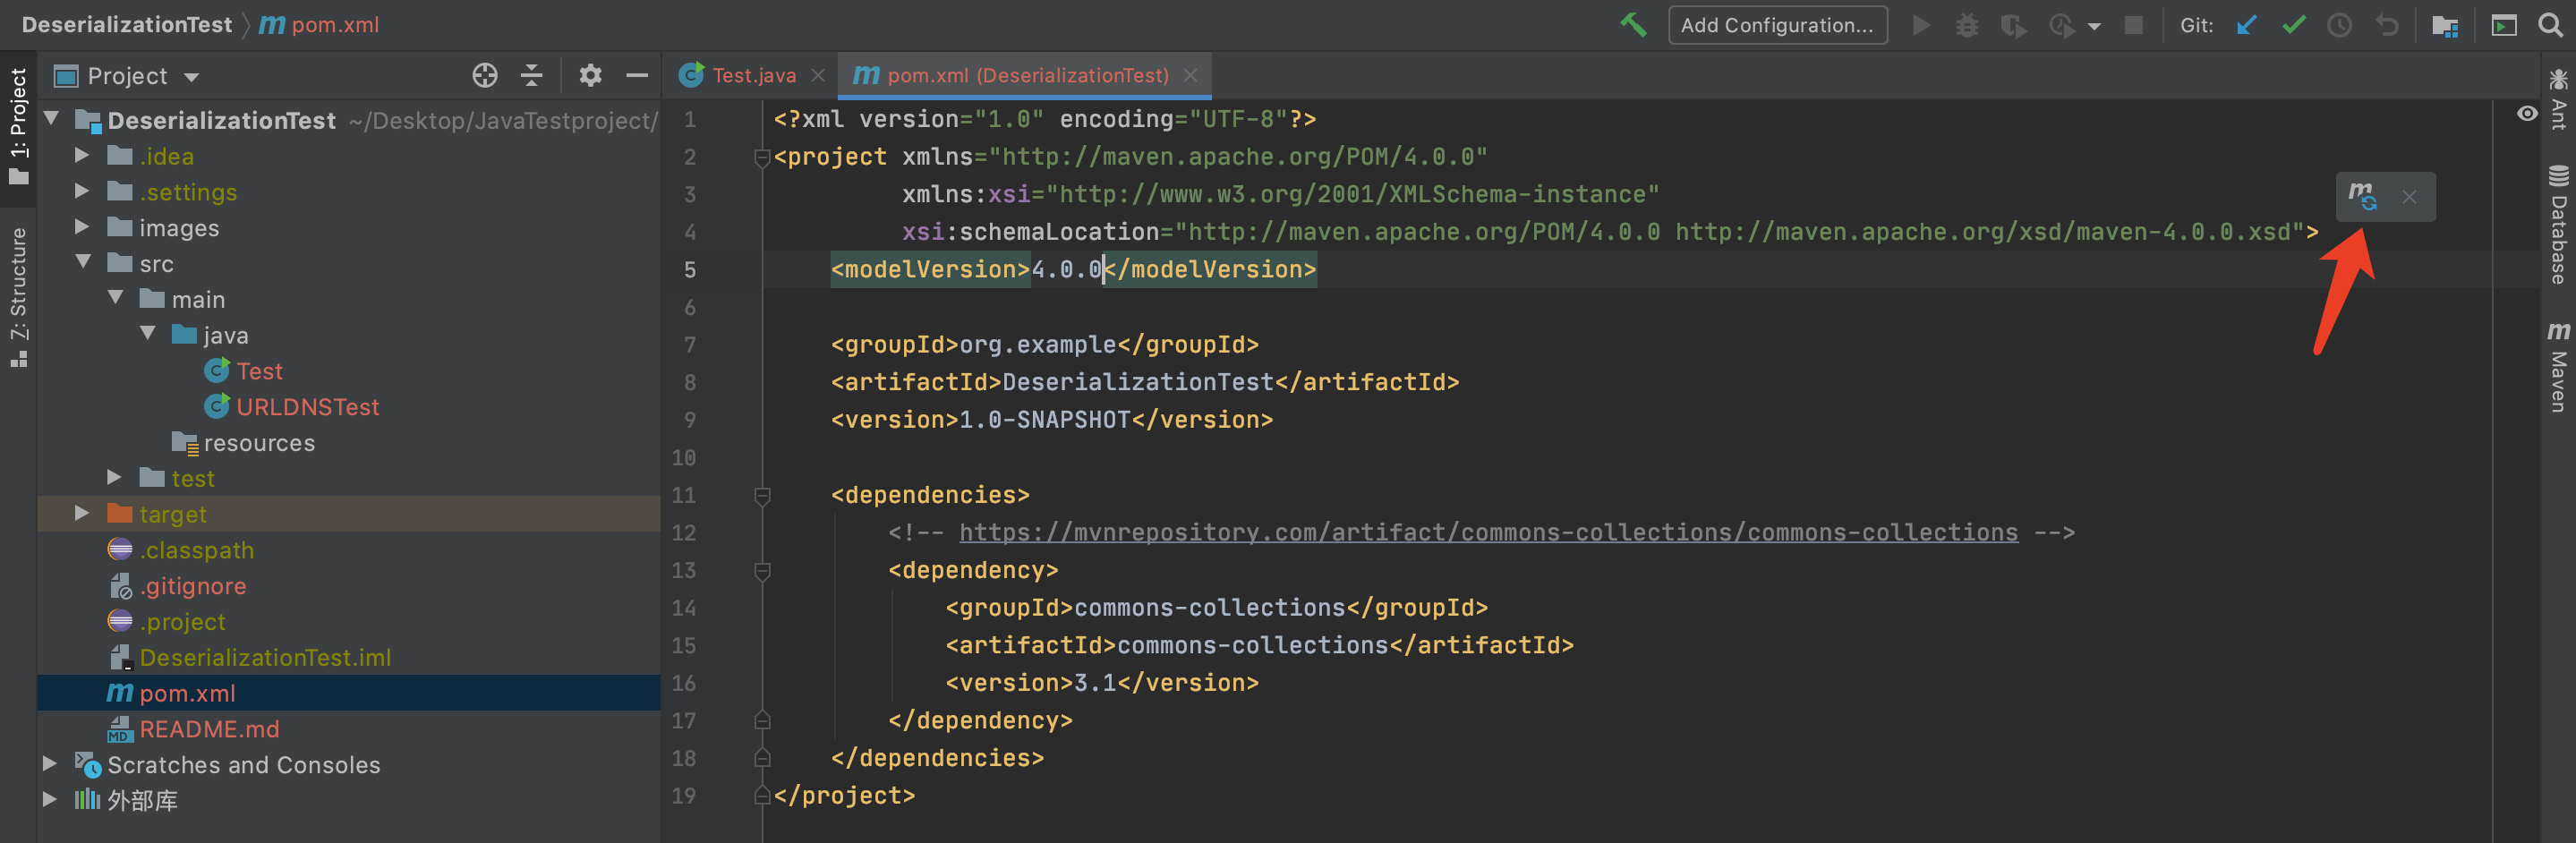Select the .gitignore file
The height and width of the screenshot is (843, 2576).
tap(192, 586)
